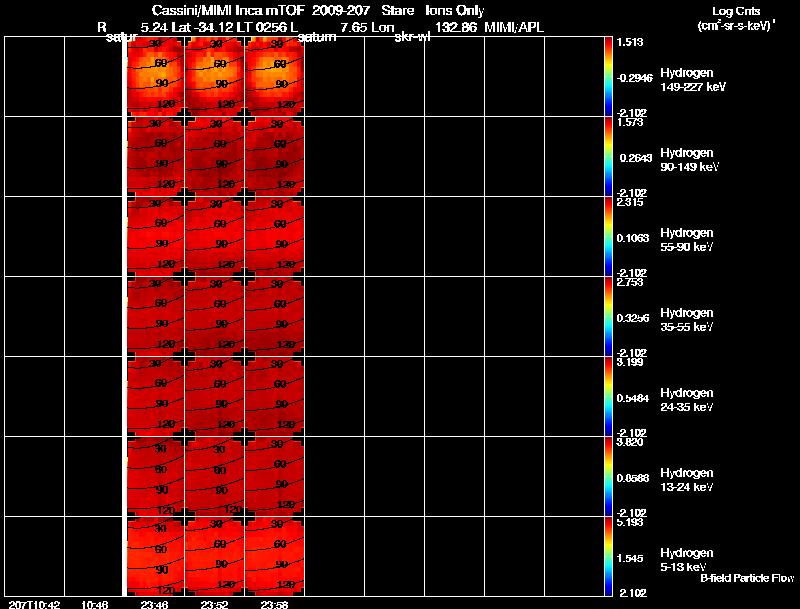Click the 'Hydrogen 13-24 keV' label
This screenshot has height=609, width=800.
(687, 480)
